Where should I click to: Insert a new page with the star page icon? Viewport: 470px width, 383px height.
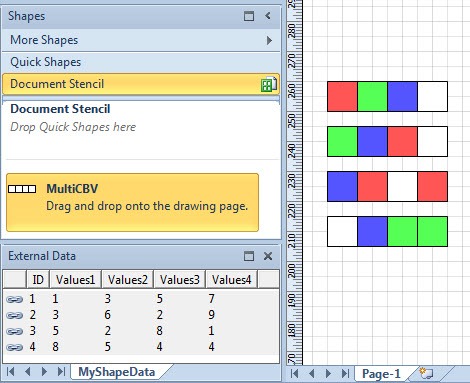(x=426, y=373)
